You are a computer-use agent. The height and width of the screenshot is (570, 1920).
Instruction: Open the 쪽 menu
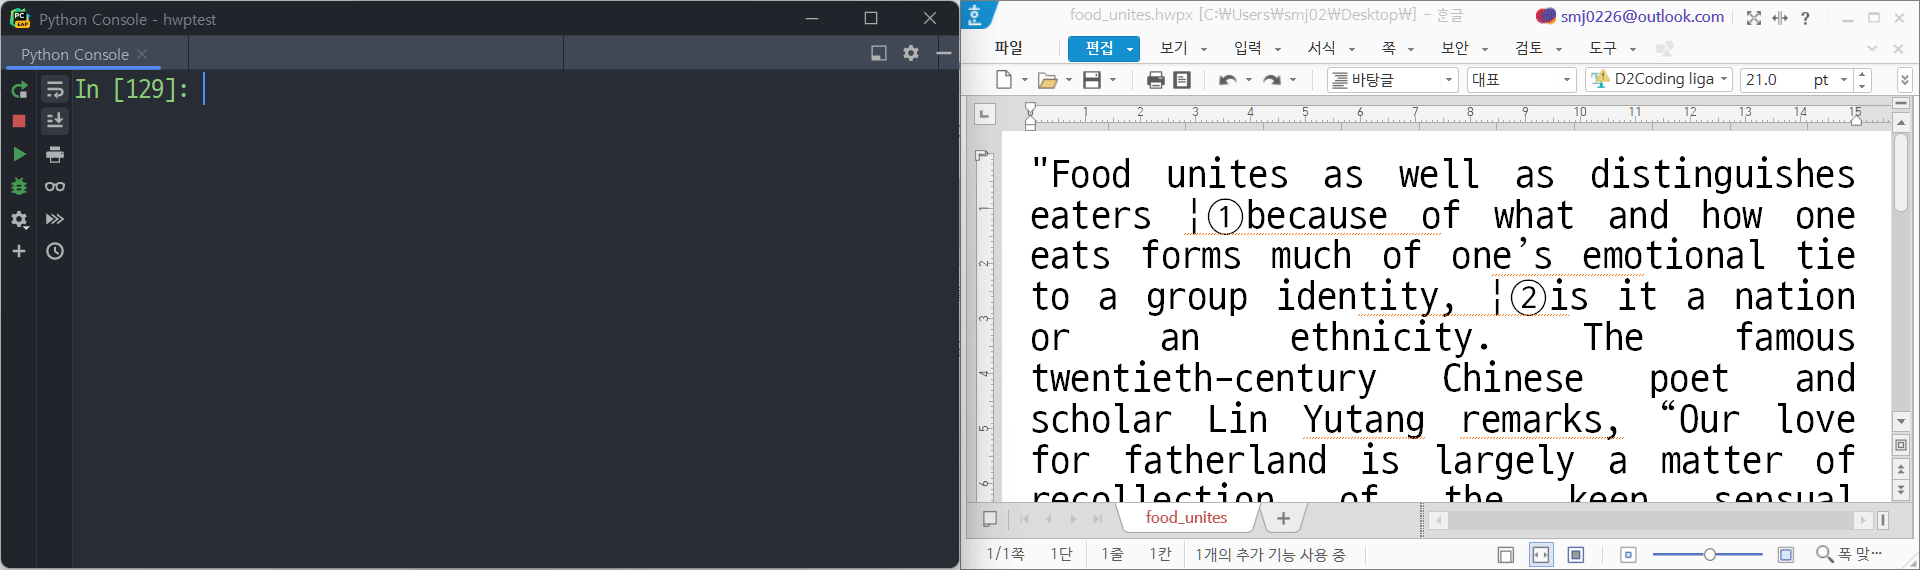[x=1389, y=48]
